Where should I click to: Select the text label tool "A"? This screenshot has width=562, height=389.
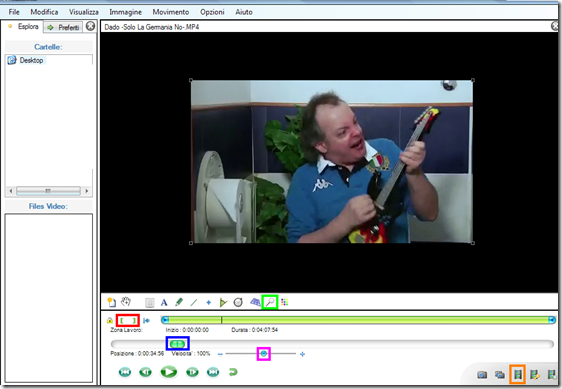[x=164, y=303]
